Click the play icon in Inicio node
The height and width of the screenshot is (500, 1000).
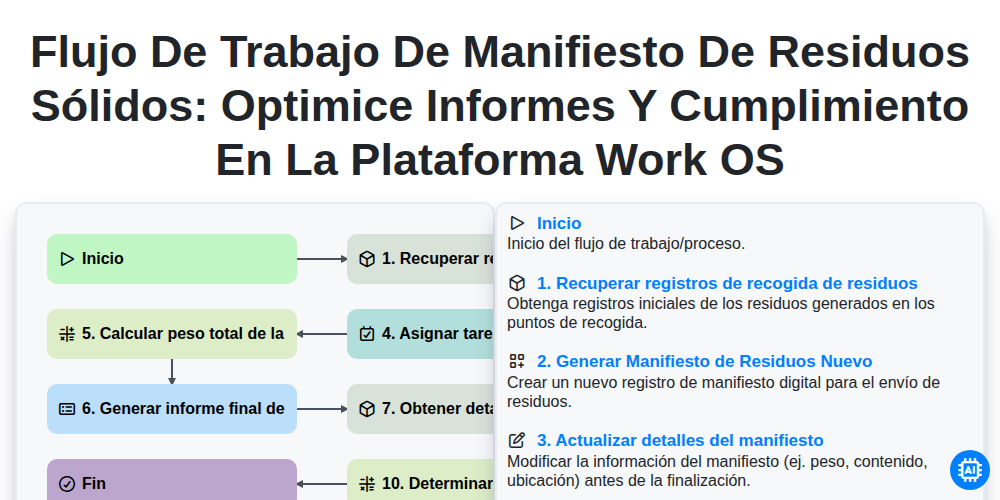pyautogui.click(x=67, y=259)
